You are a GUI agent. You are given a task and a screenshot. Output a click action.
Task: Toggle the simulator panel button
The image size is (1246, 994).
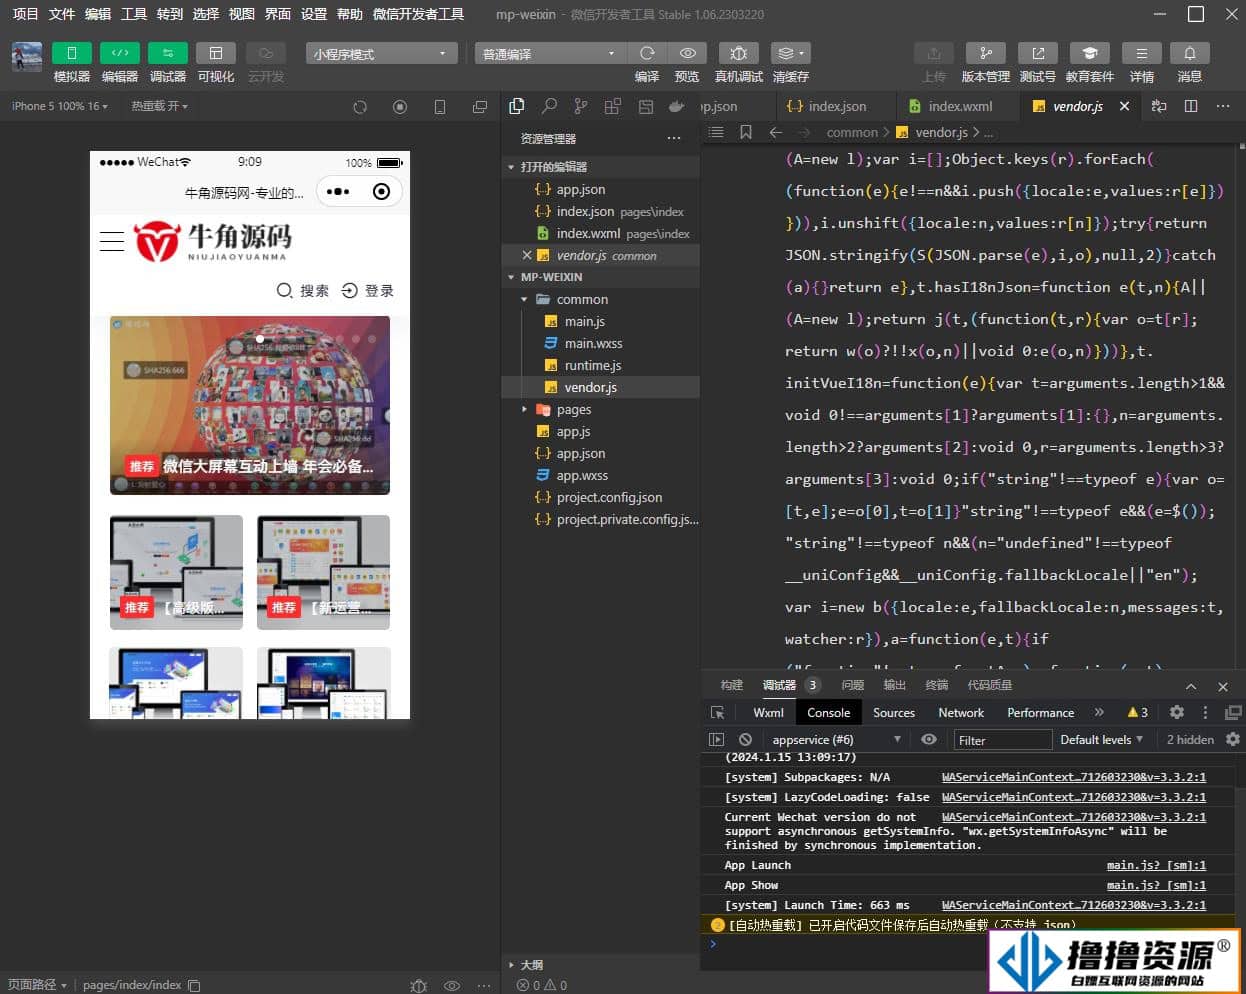71,53
